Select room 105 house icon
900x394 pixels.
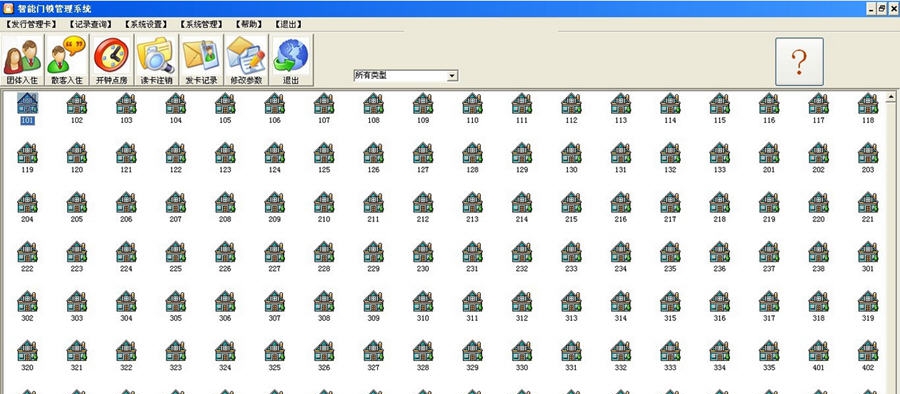tap(225, 103)
